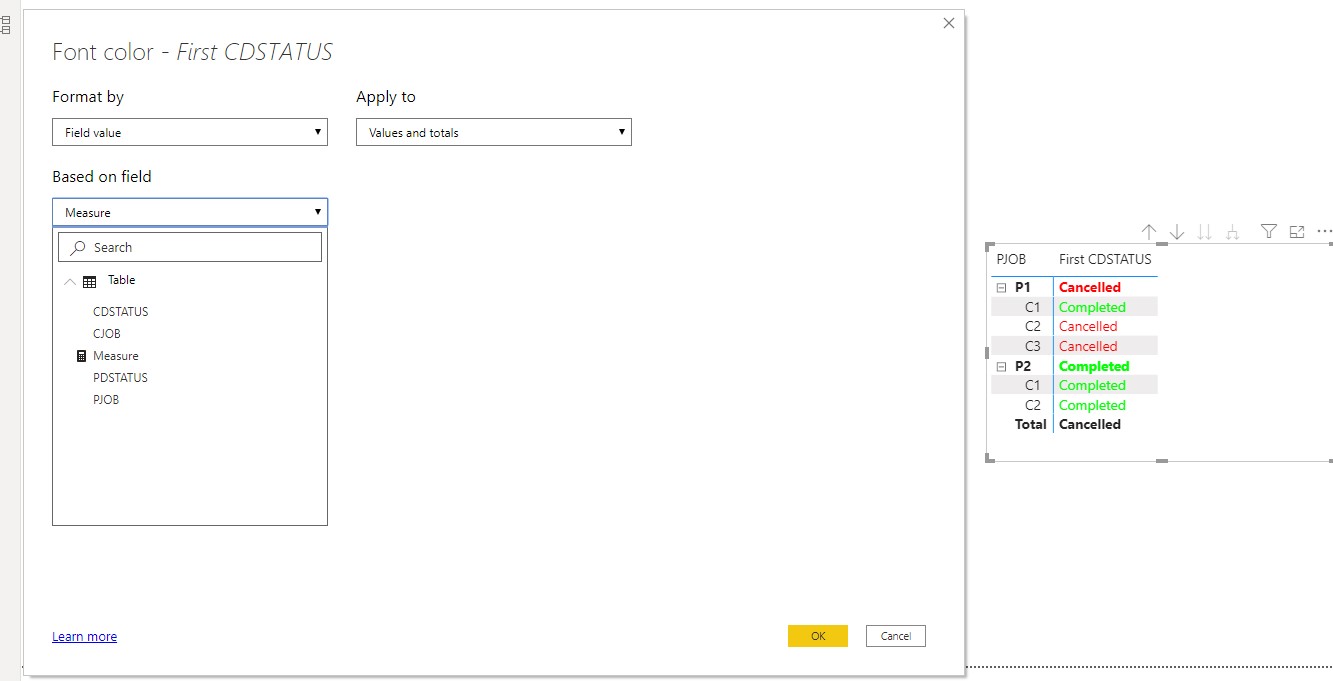This screenshot has width=1333, height=681.
Task: Click the table icon beside Table
Action: (90, 282)
